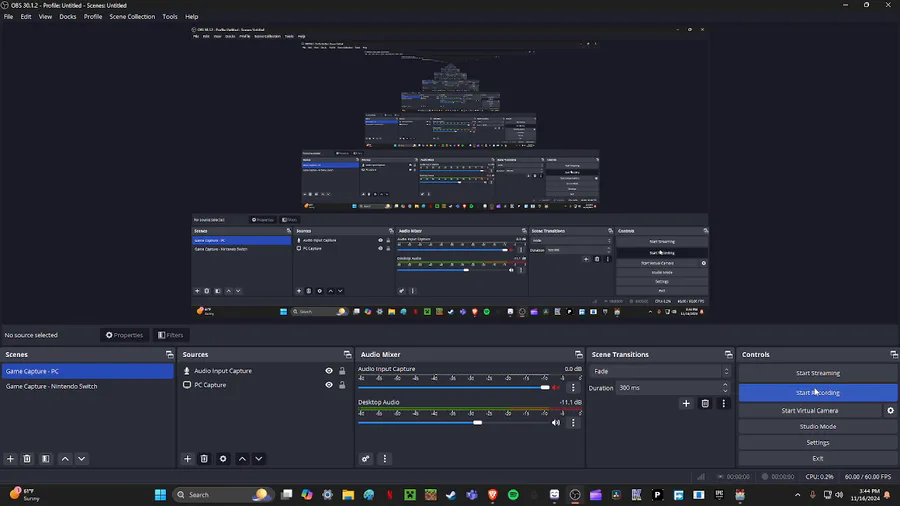Screen dimensions: 900x506
Task: Select Game Capture - Nintendo Switch scene
Action: [x=87, y=387]
